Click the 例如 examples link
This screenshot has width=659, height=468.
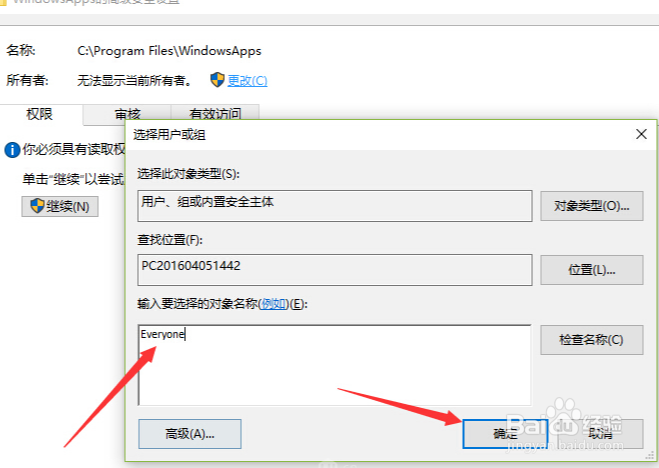pyautogui.click(x=273, y=304)
